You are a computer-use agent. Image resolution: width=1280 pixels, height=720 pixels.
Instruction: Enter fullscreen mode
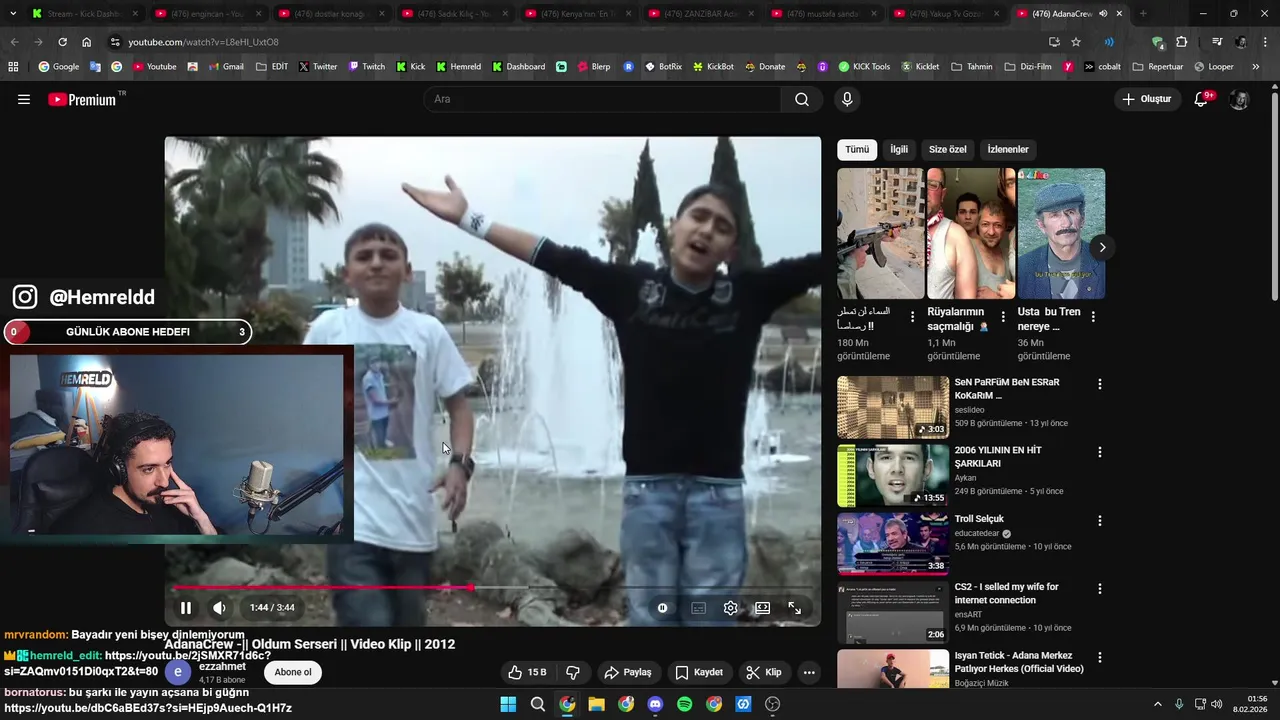pyautogui.click(x=794, y=608)
